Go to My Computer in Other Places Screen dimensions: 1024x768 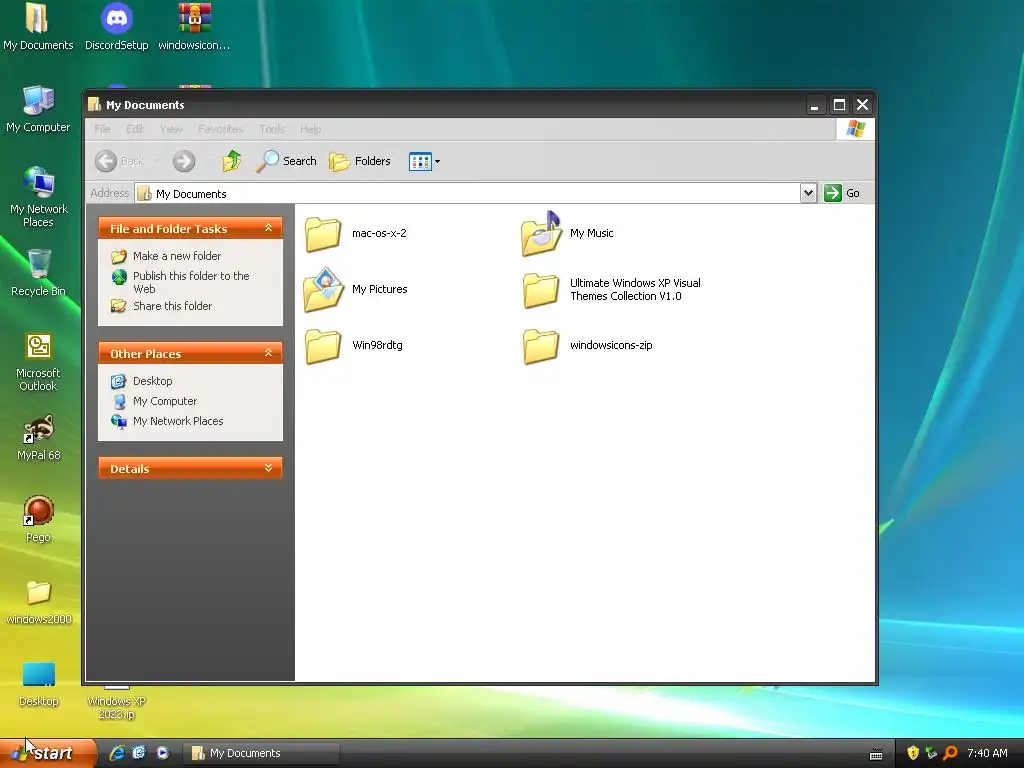pyautogui.click(x=165, y=401)
